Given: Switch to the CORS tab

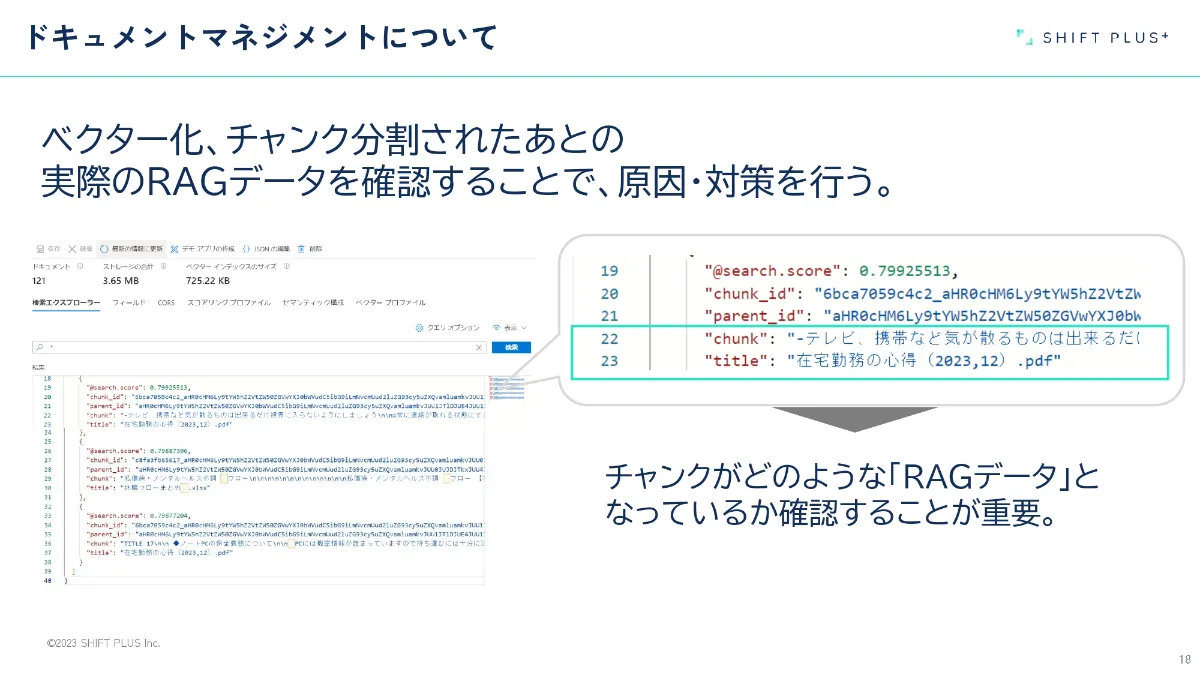Looking at the screenshot, I should point(166,302).
